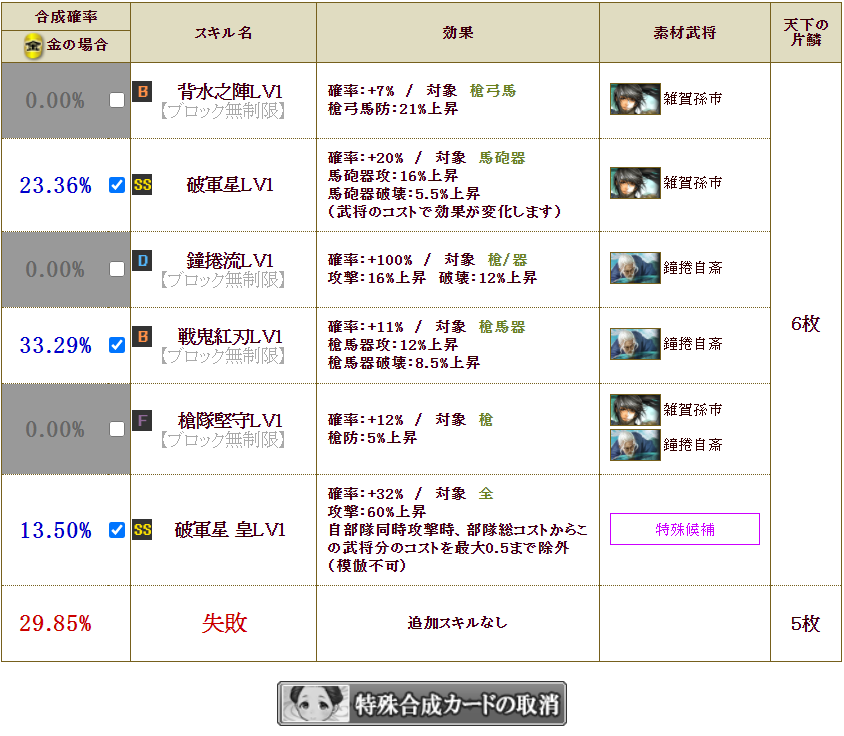Click the 雑賀孫市 portrait in the 槍隊堅守 row
Screen dimensions: 844x736
point(635,410)
